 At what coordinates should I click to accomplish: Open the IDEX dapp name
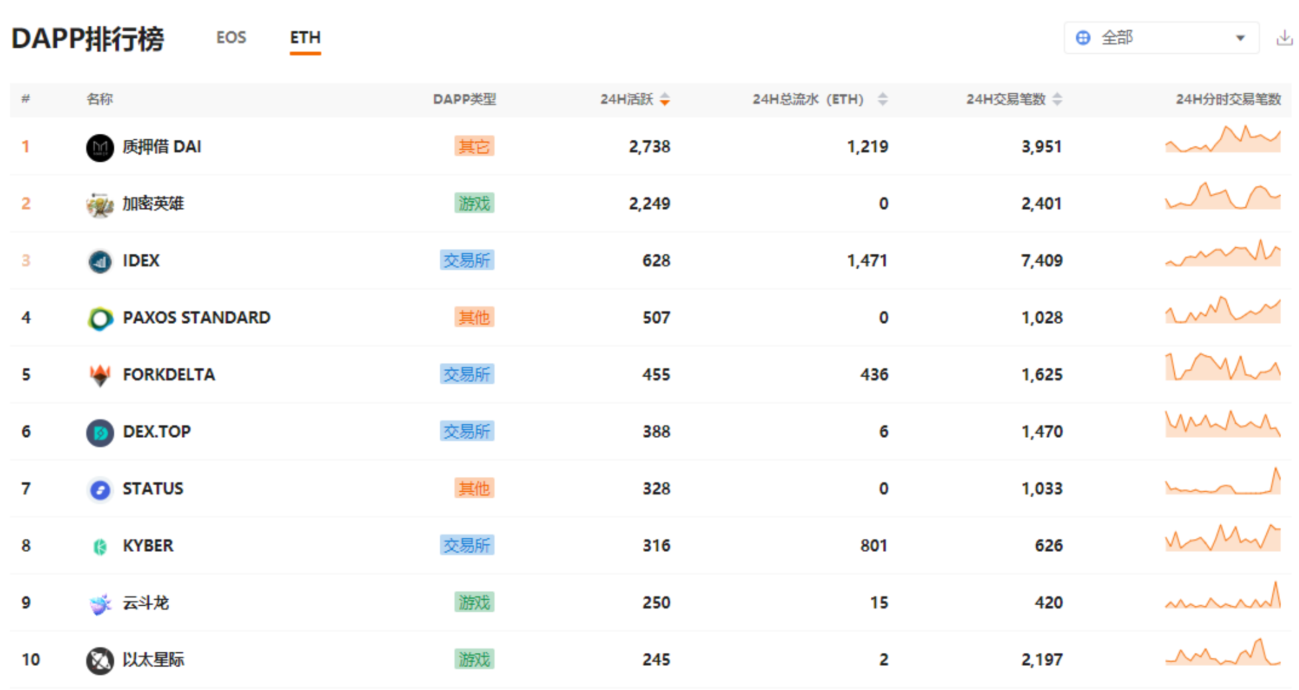(x=141, y=261)
